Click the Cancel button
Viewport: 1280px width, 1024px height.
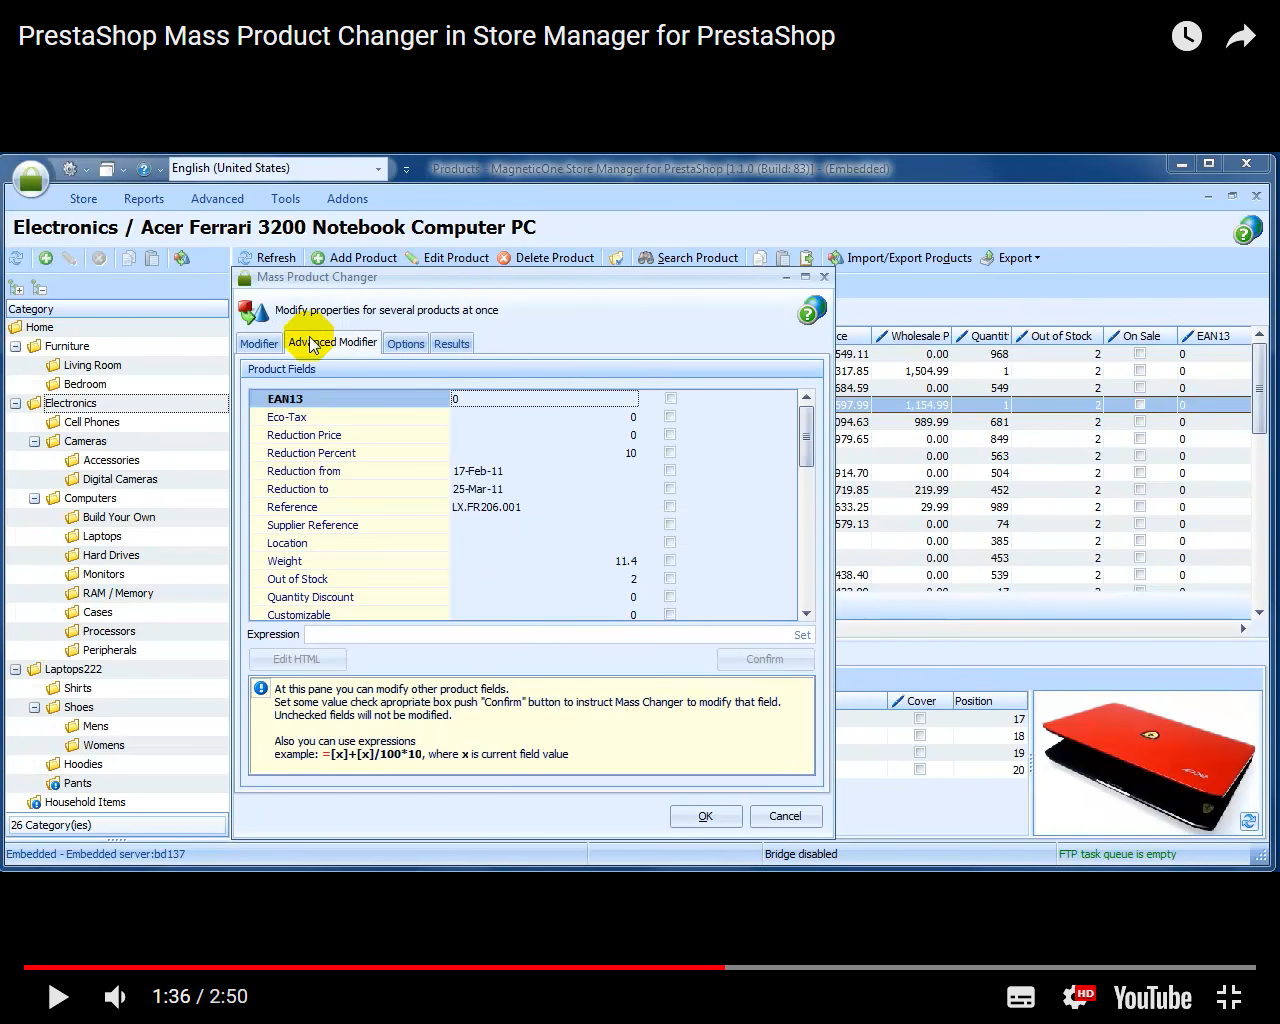(785, 816)
